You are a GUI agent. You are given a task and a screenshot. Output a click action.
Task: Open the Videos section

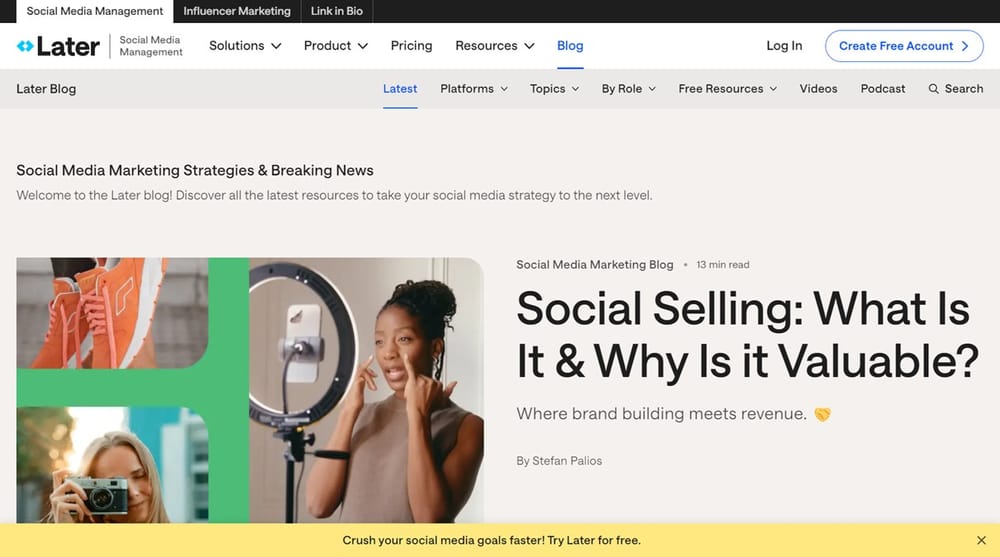[x=818, y=89]
